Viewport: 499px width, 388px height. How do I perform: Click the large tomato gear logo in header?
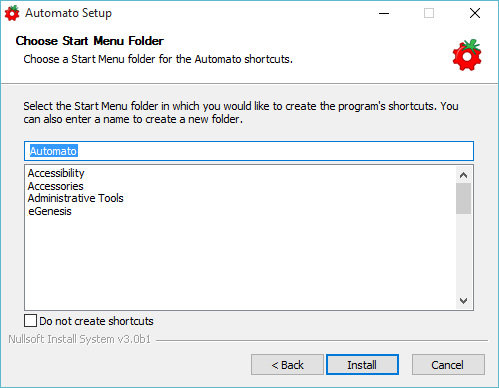[x=467, y=55]
